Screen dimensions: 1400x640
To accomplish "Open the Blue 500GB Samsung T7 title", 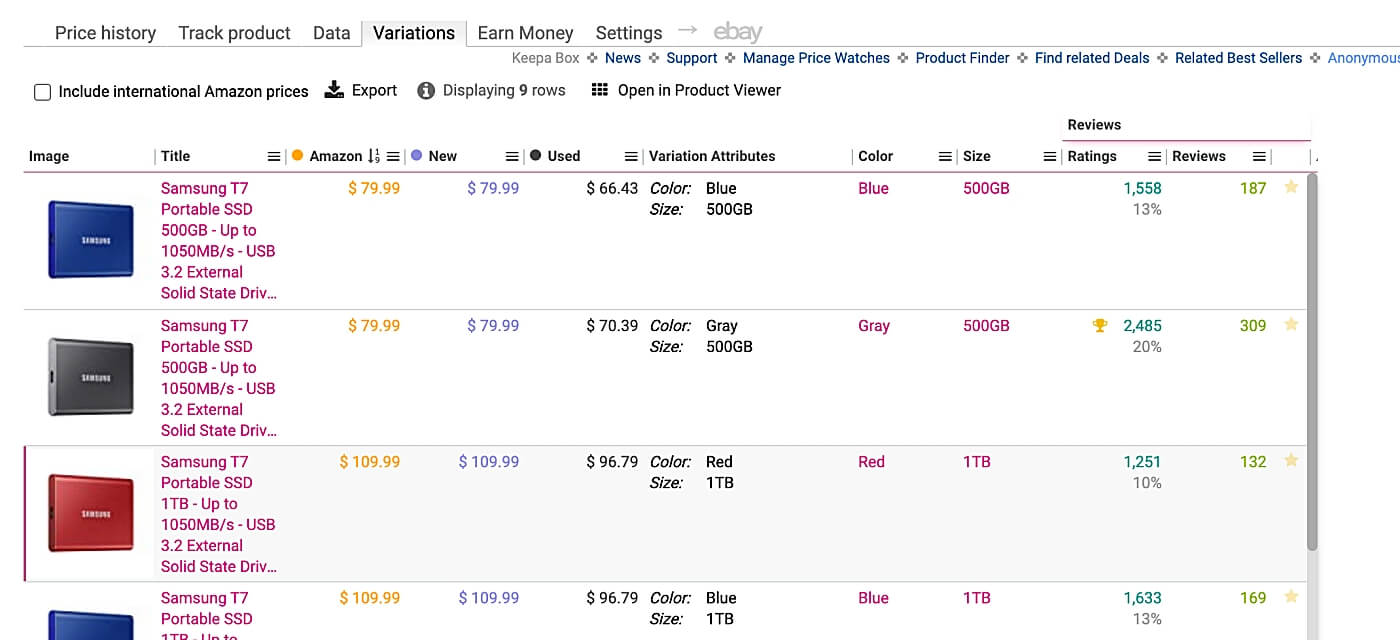I will (219, 240).
